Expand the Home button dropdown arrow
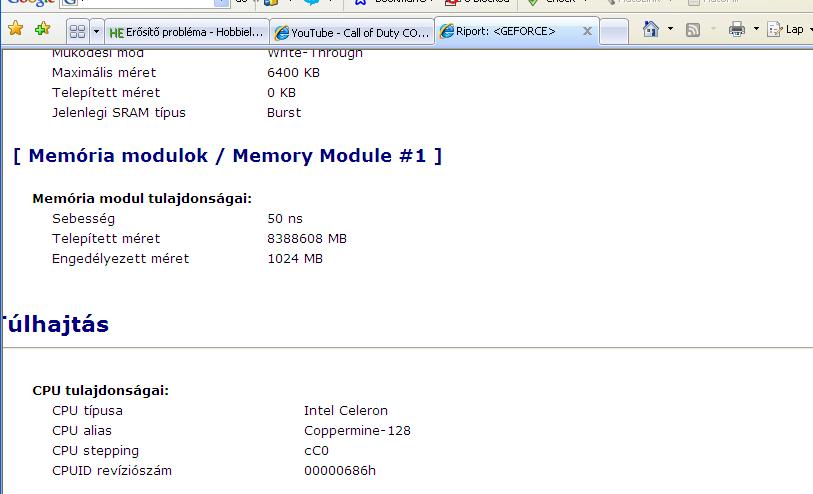 [670, 29]
